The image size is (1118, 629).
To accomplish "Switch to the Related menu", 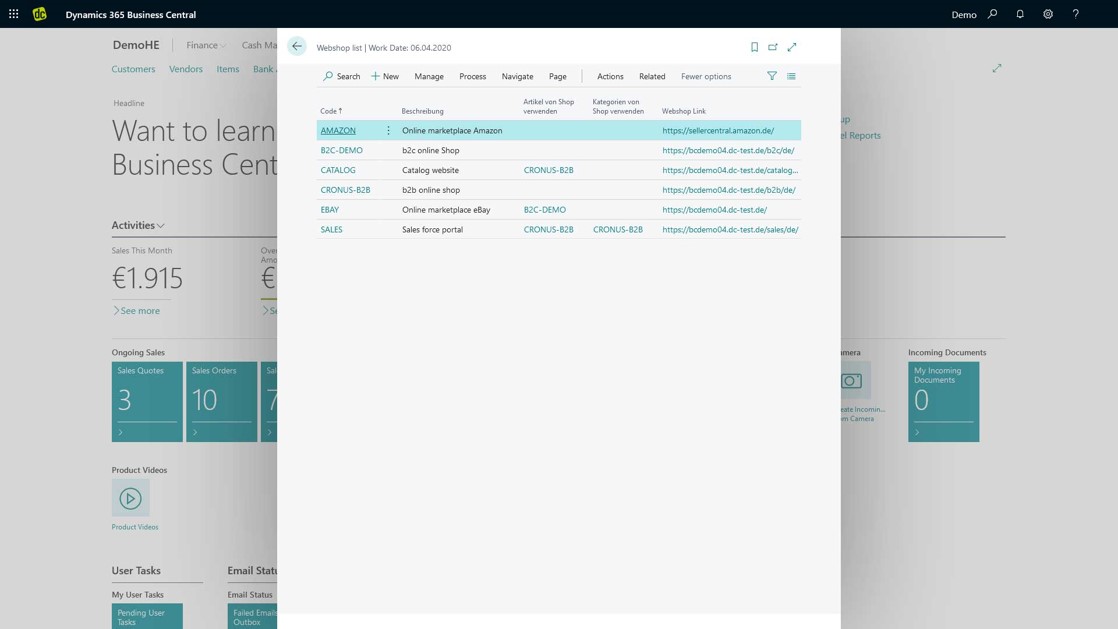I will (652, 75).
